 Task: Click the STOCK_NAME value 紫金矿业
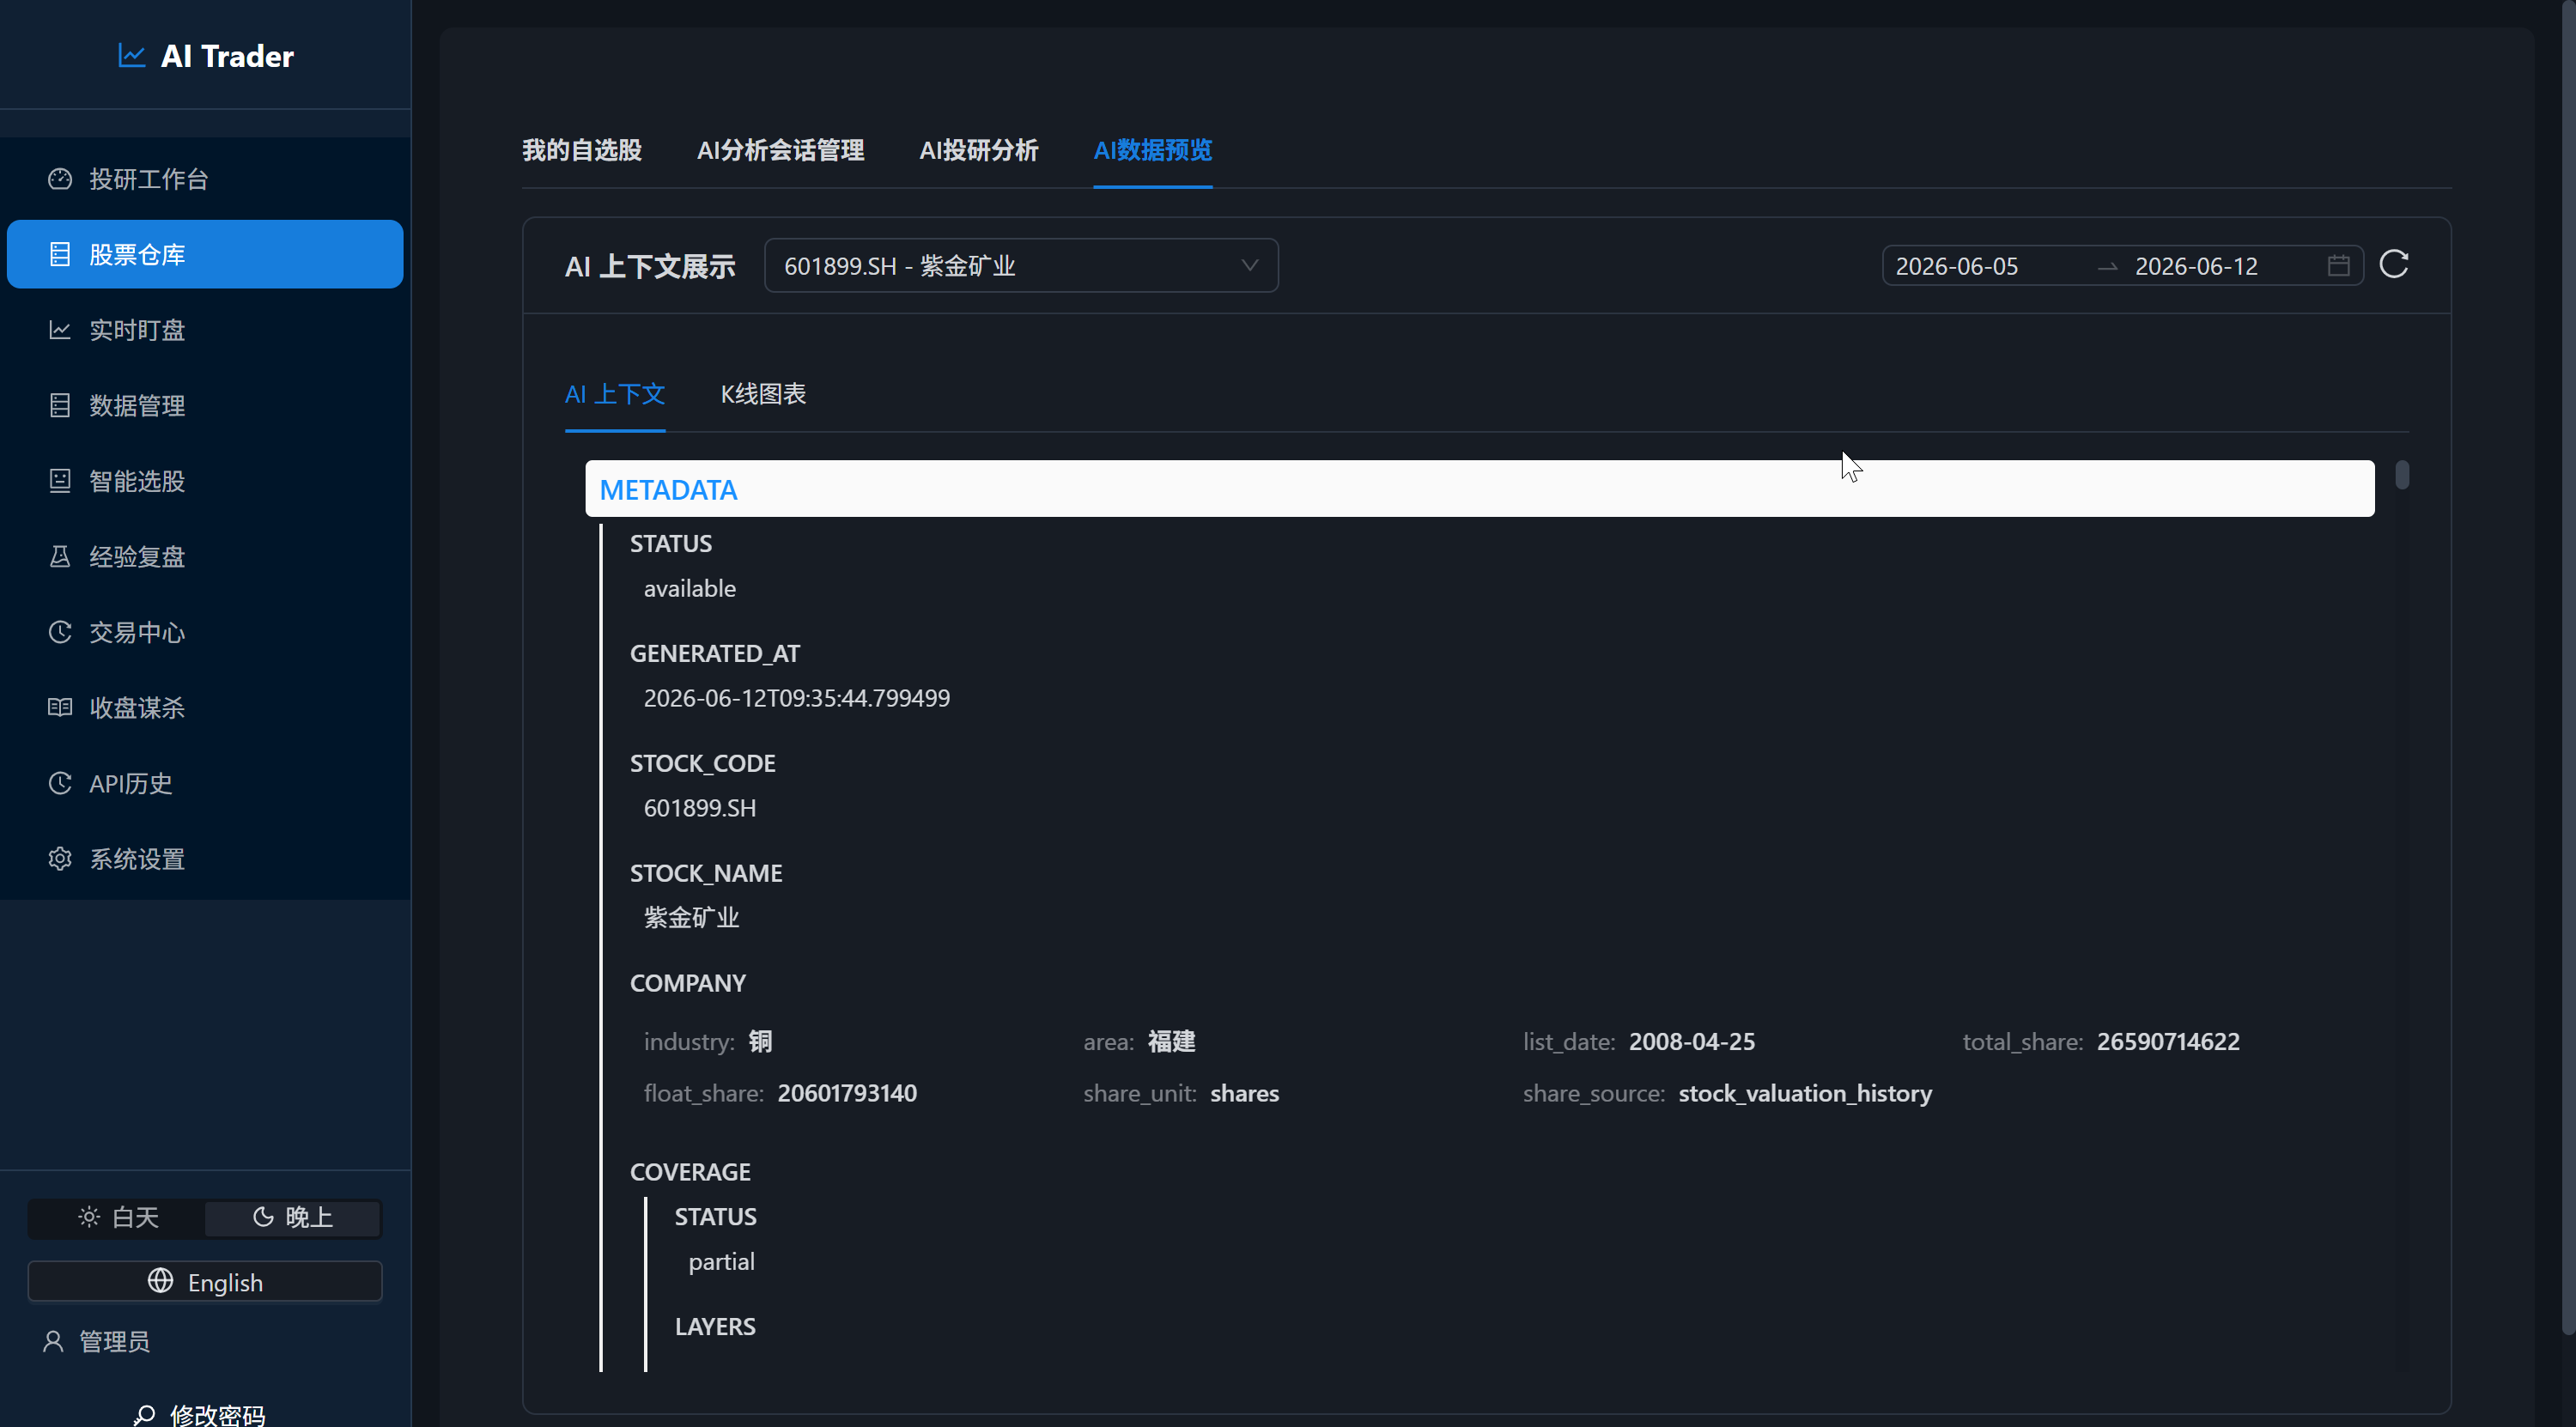click(x=691, y=917)
